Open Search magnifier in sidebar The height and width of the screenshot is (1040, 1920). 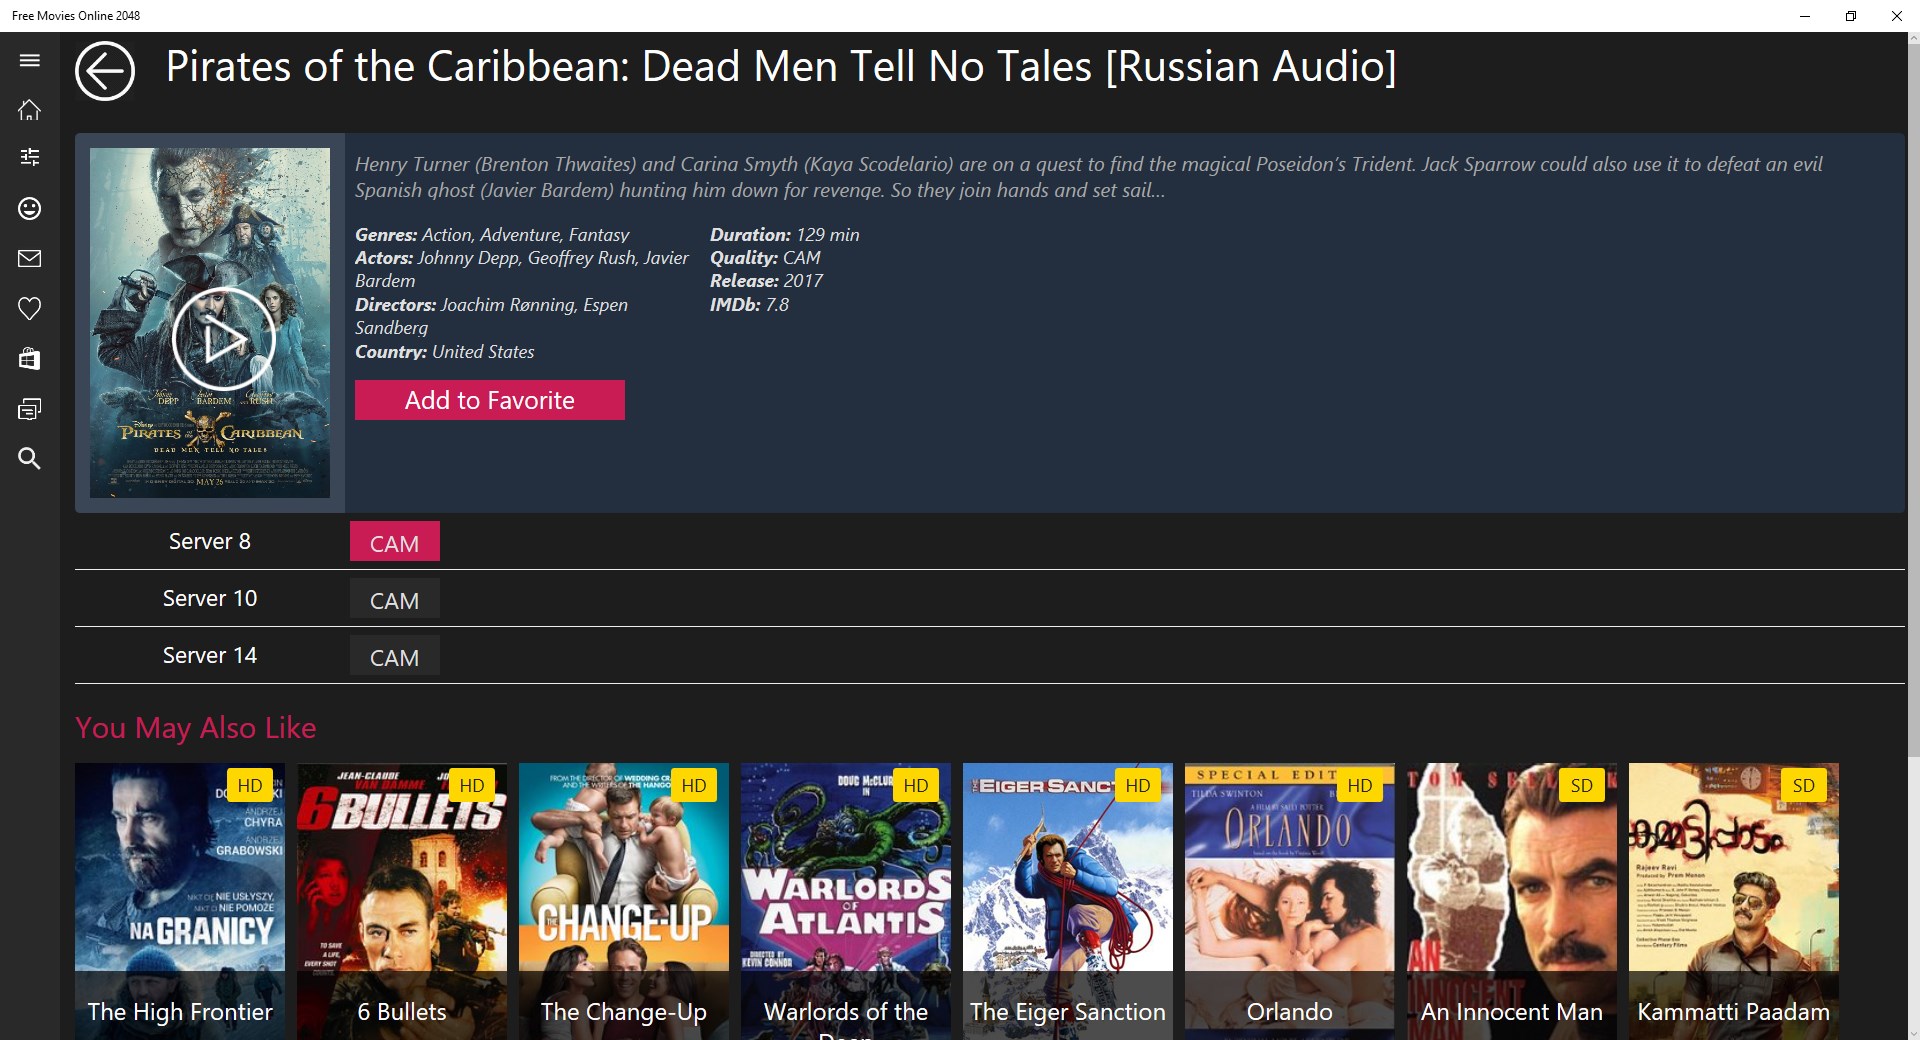pyautogui.click(x=30, y=459)
